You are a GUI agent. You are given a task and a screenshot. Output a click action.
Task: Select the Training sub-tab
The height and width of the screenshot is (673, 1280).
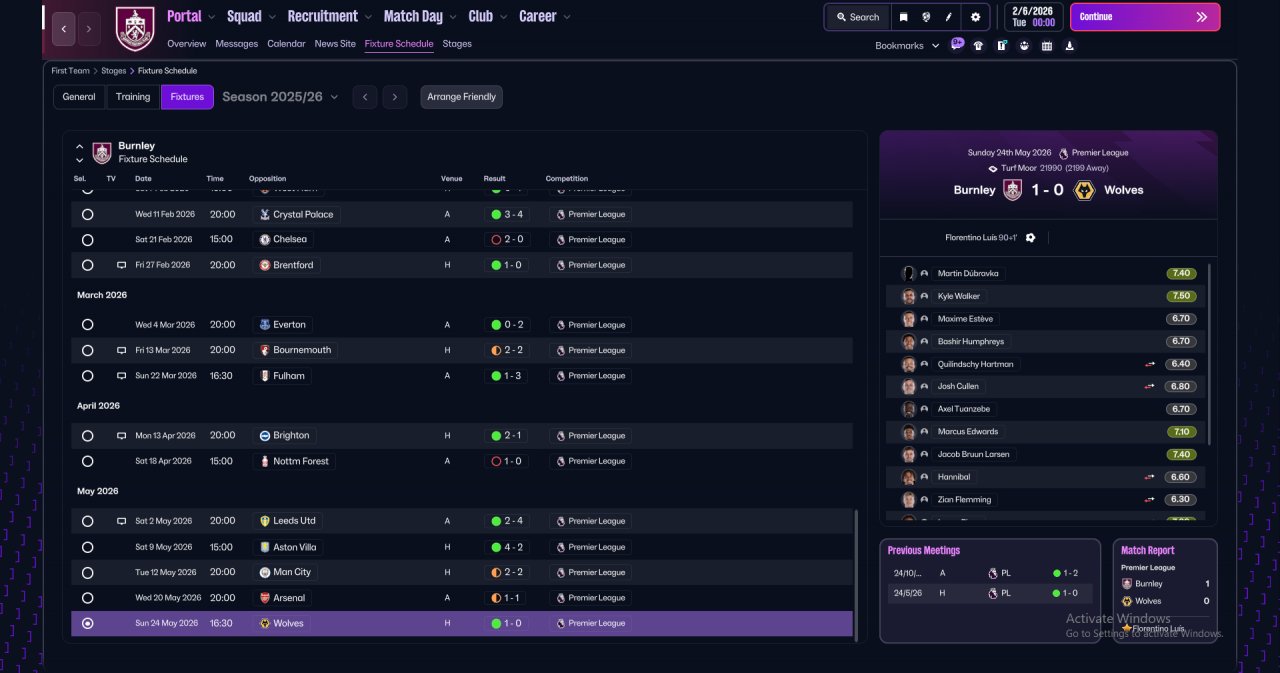(x=133, y=97)
